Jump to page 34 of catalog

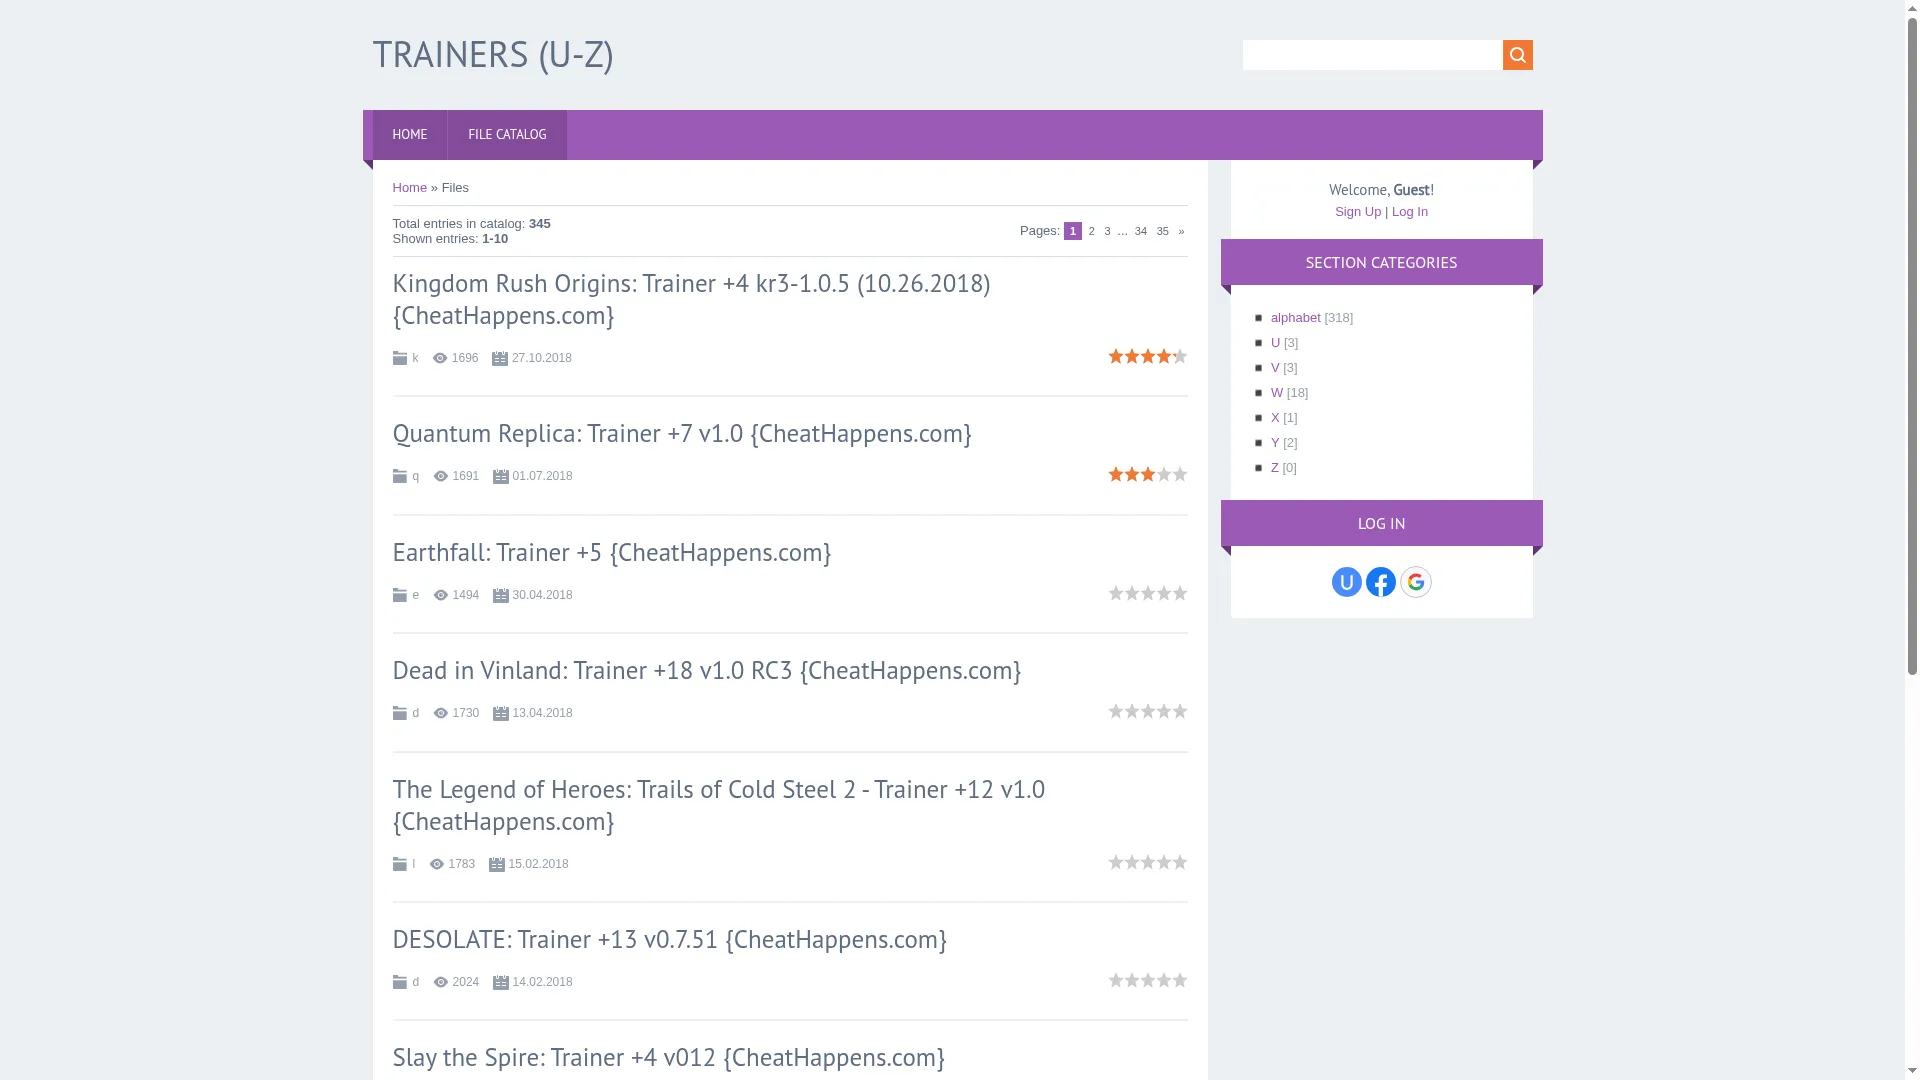1141,231
